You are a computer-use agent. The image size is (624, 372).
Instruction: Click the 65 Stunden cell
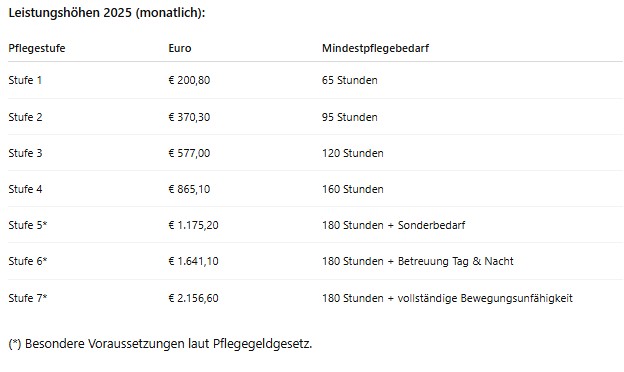tap(349, 80)
